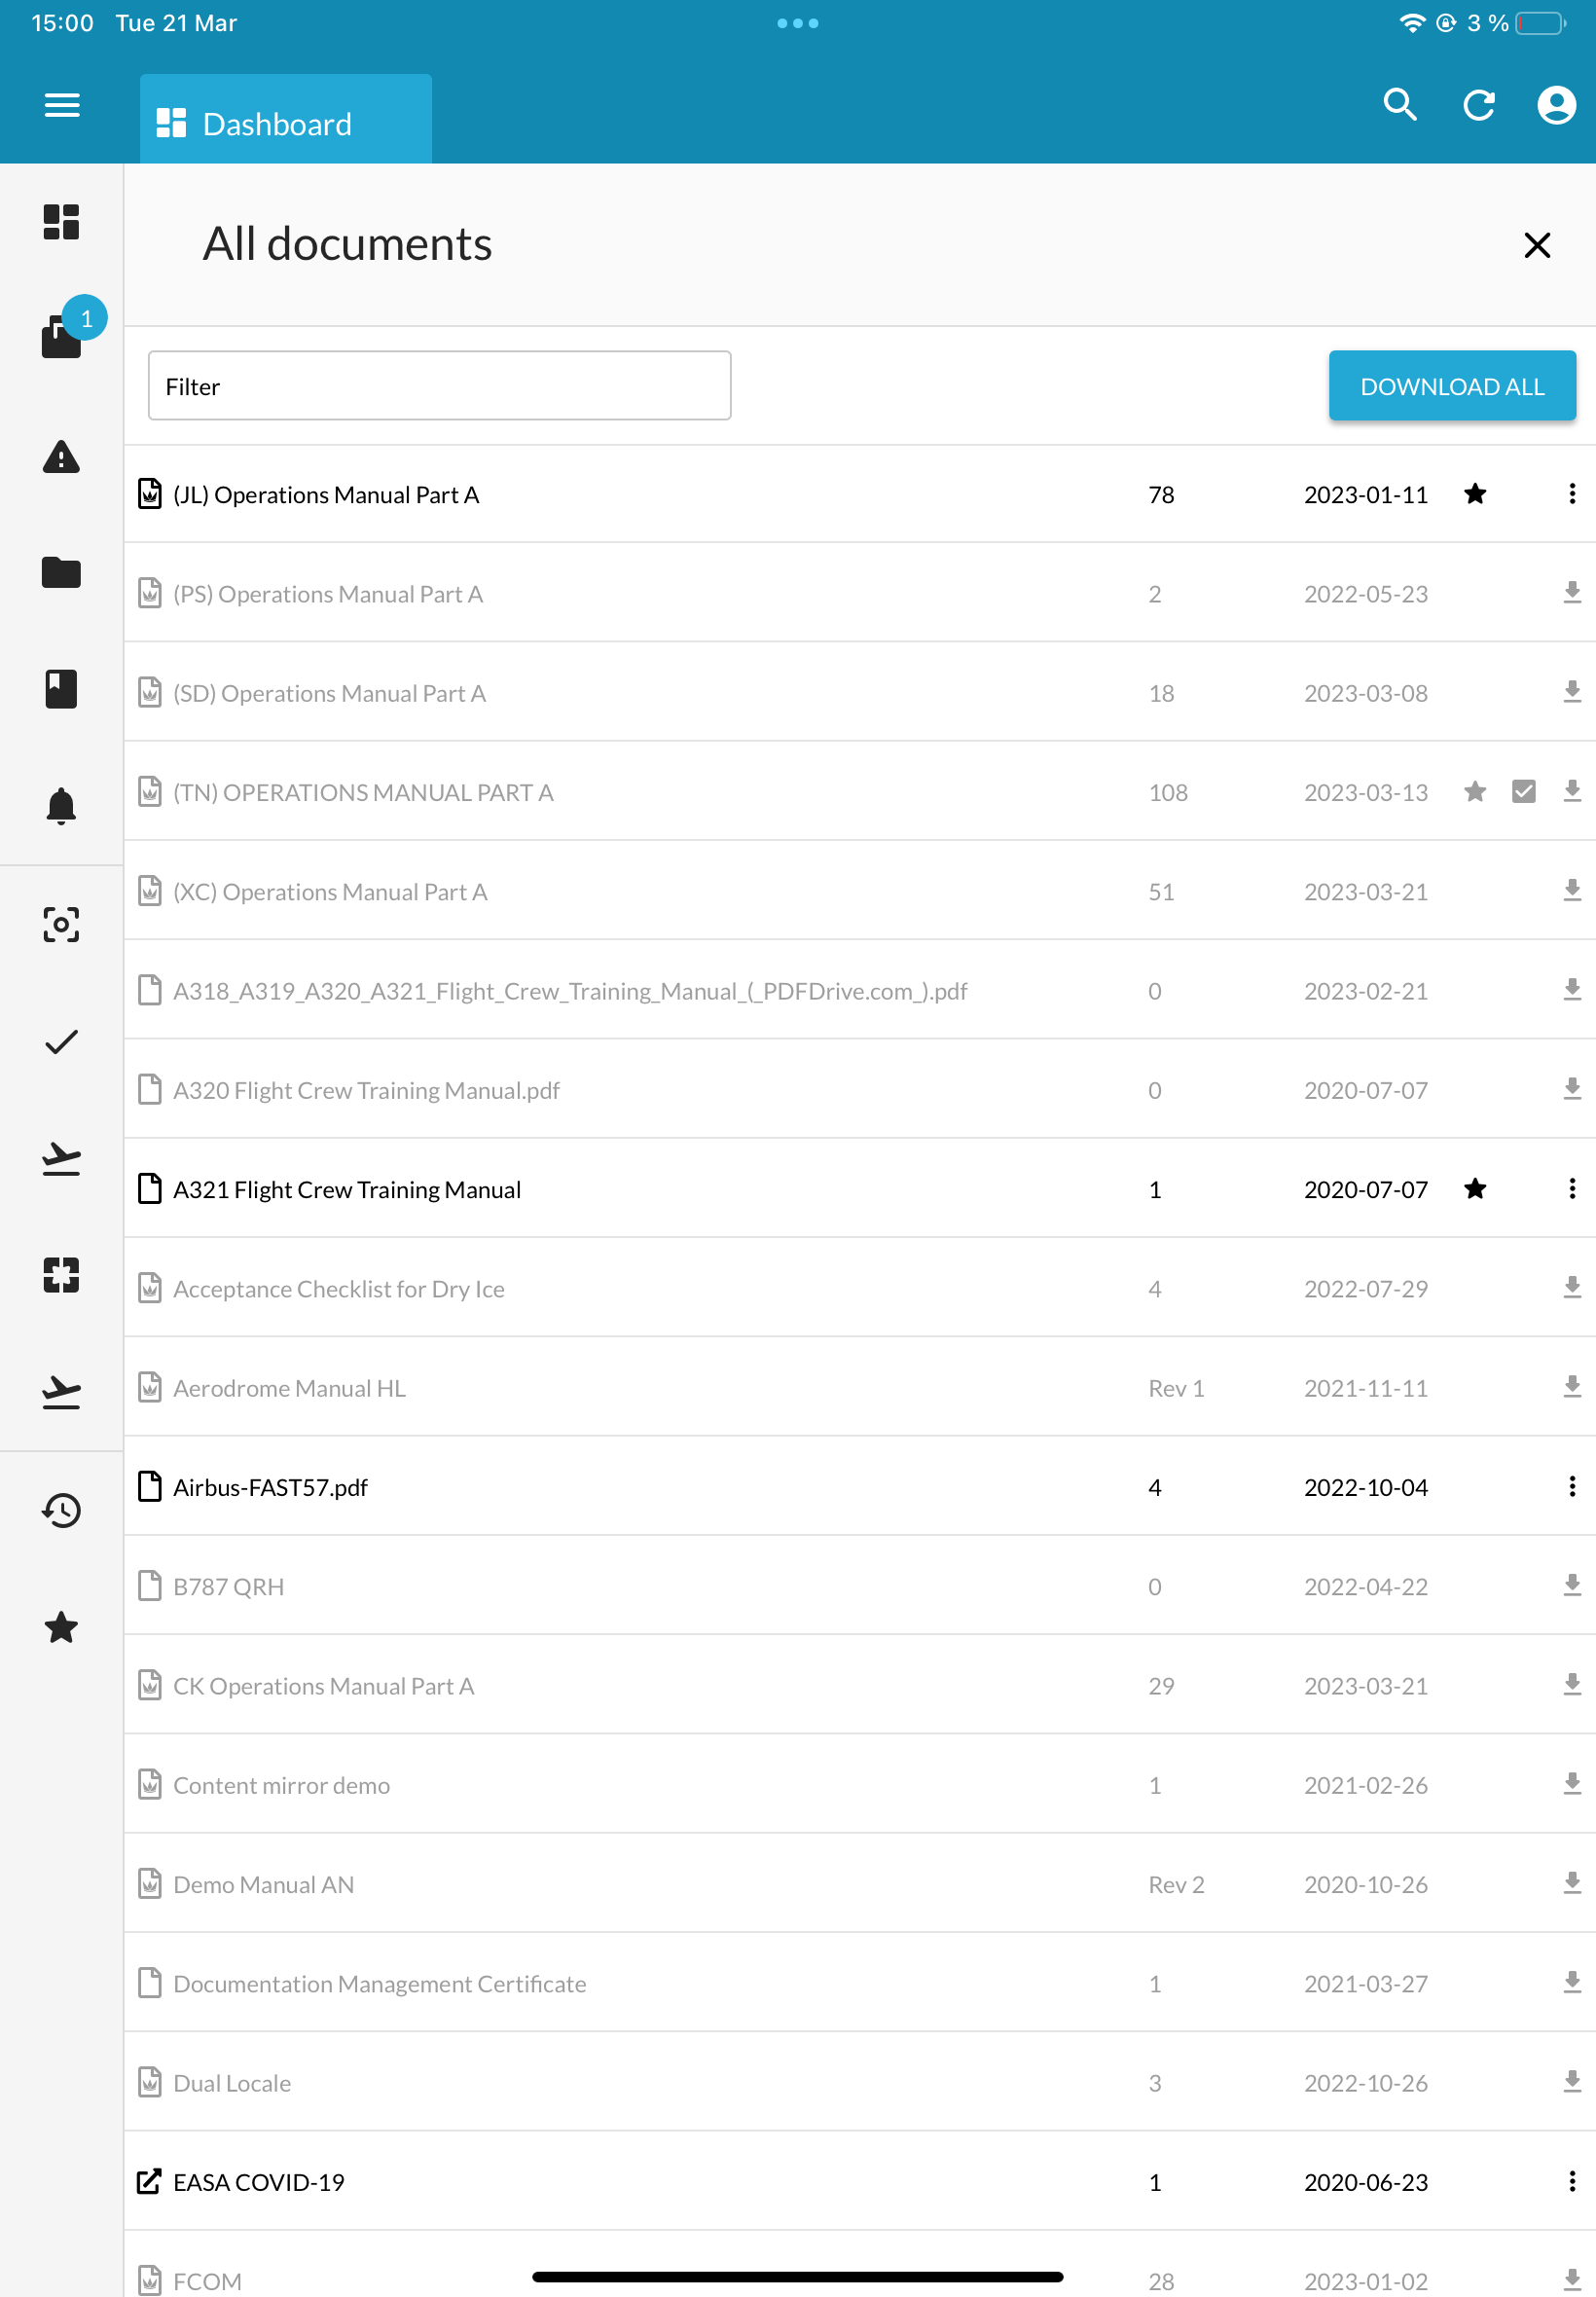Open options menu for EASA COVID-19
The height and width of the screenshot is (2297, 1596).
coord(1572,2182)
